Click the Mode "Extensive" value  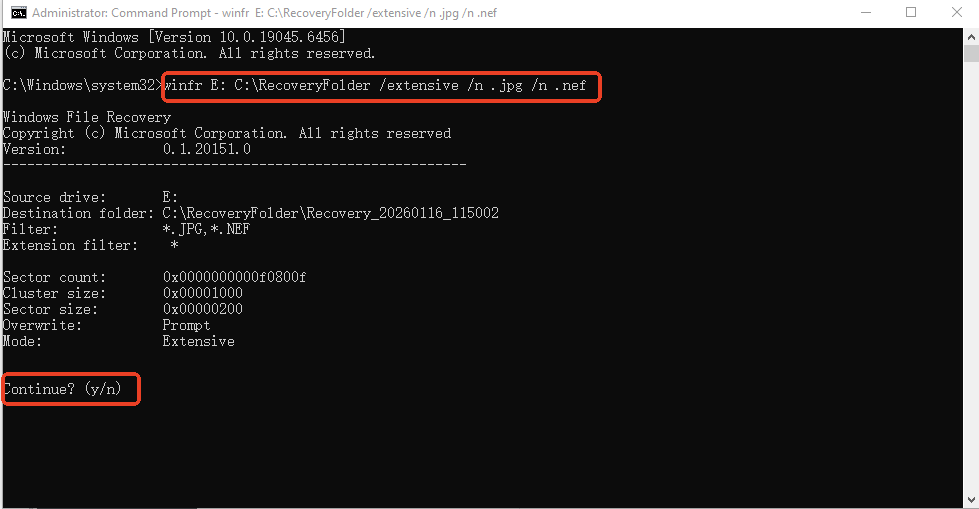198,341
